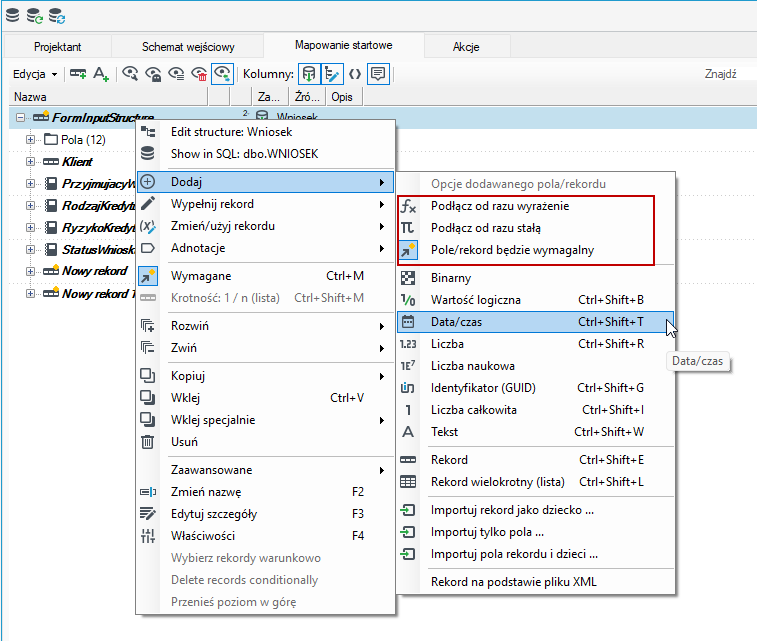Click the fx icon beside Podłącz od razu wyrażenie
Image resolution: width=757 pixels, height=641 pixels.
[408, 206]
